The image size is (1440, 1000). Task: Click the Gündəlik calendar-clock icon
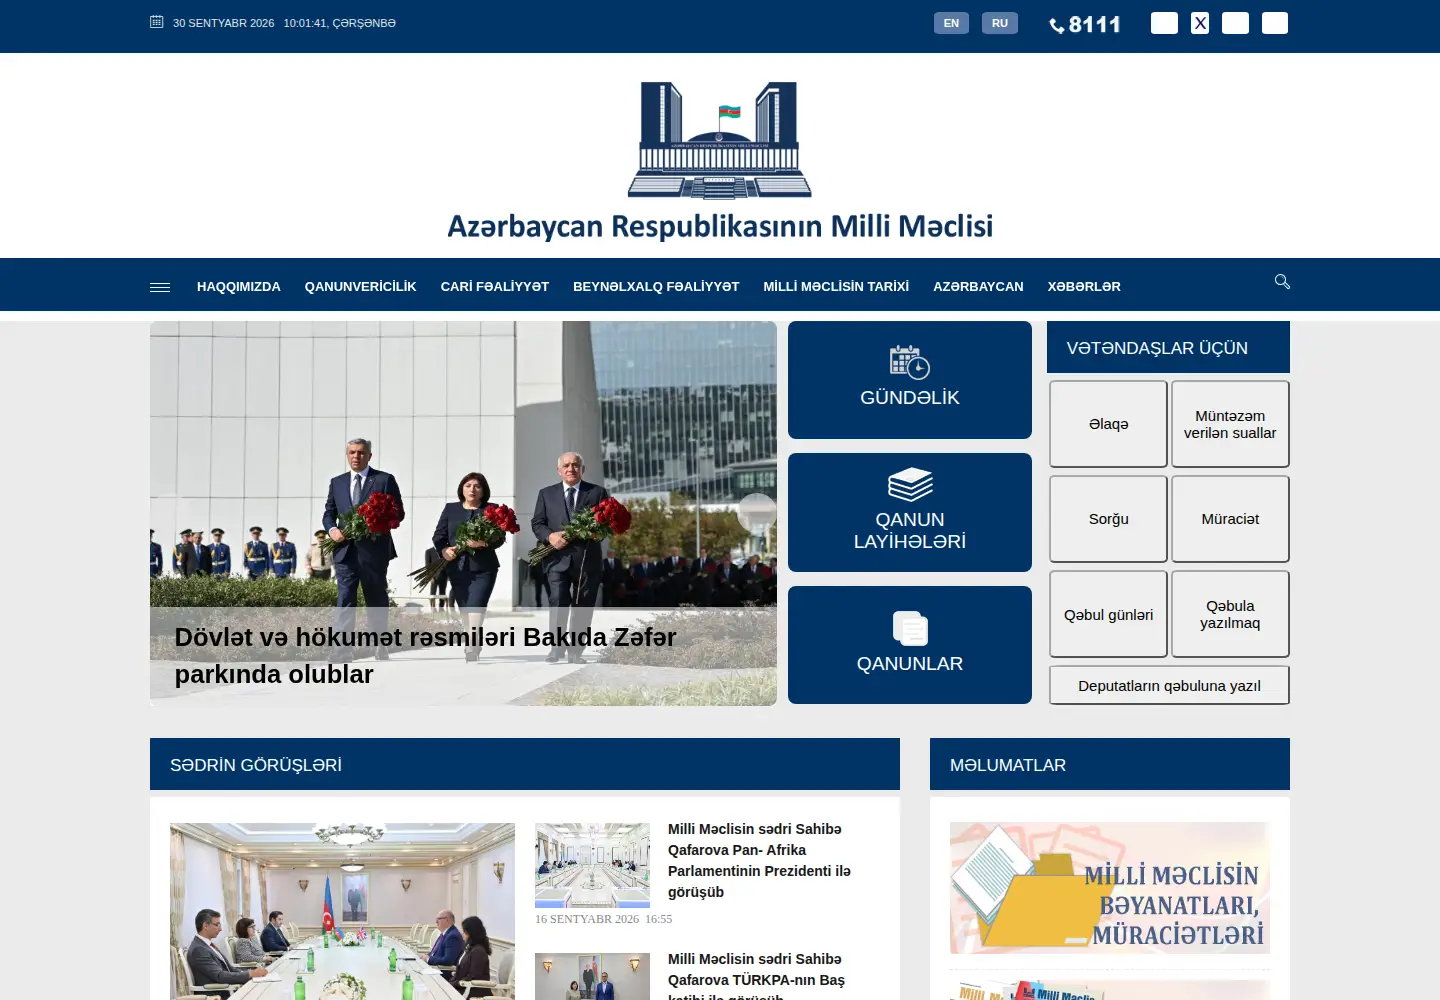(910, 362)
